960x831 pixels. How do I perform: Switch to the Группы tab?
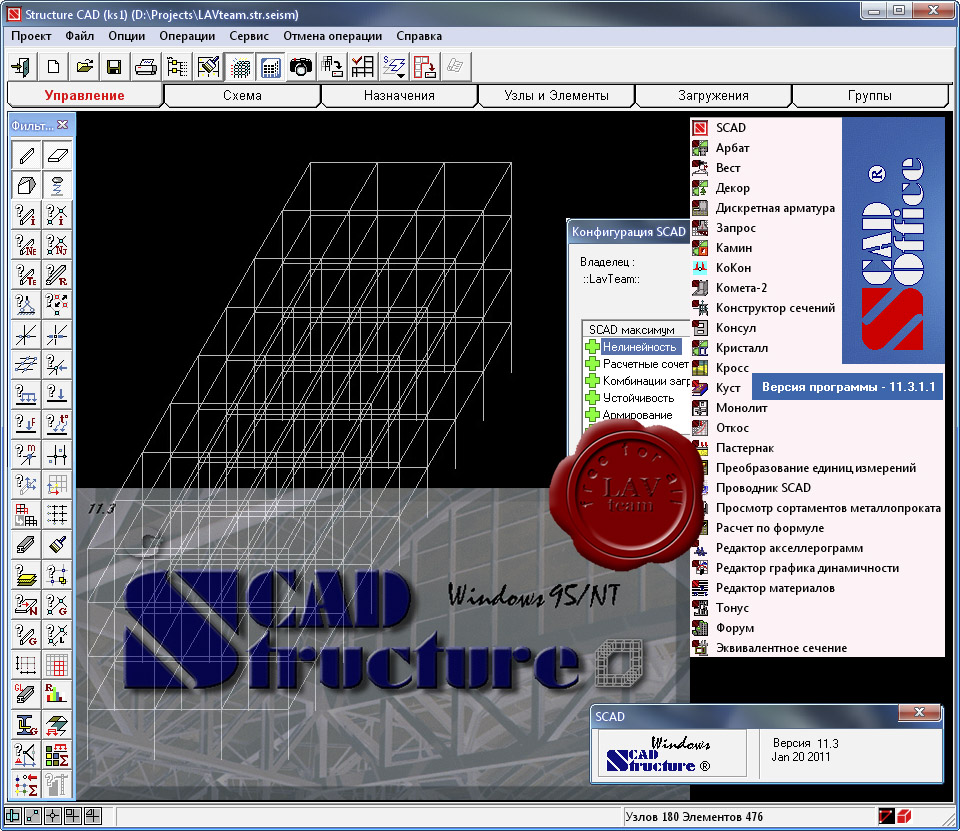870,96
